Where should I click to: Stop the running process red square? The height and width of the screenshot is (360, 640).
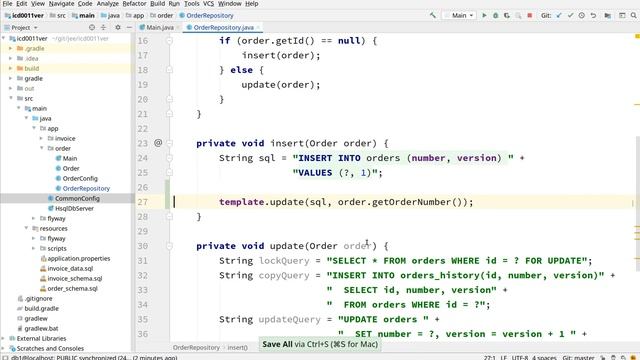coord(530,16)
